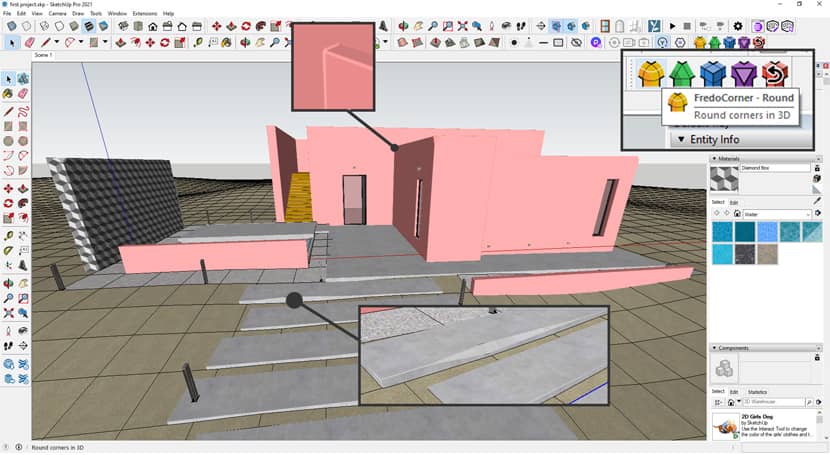Toggle shaded with textures style

(89, 26)
